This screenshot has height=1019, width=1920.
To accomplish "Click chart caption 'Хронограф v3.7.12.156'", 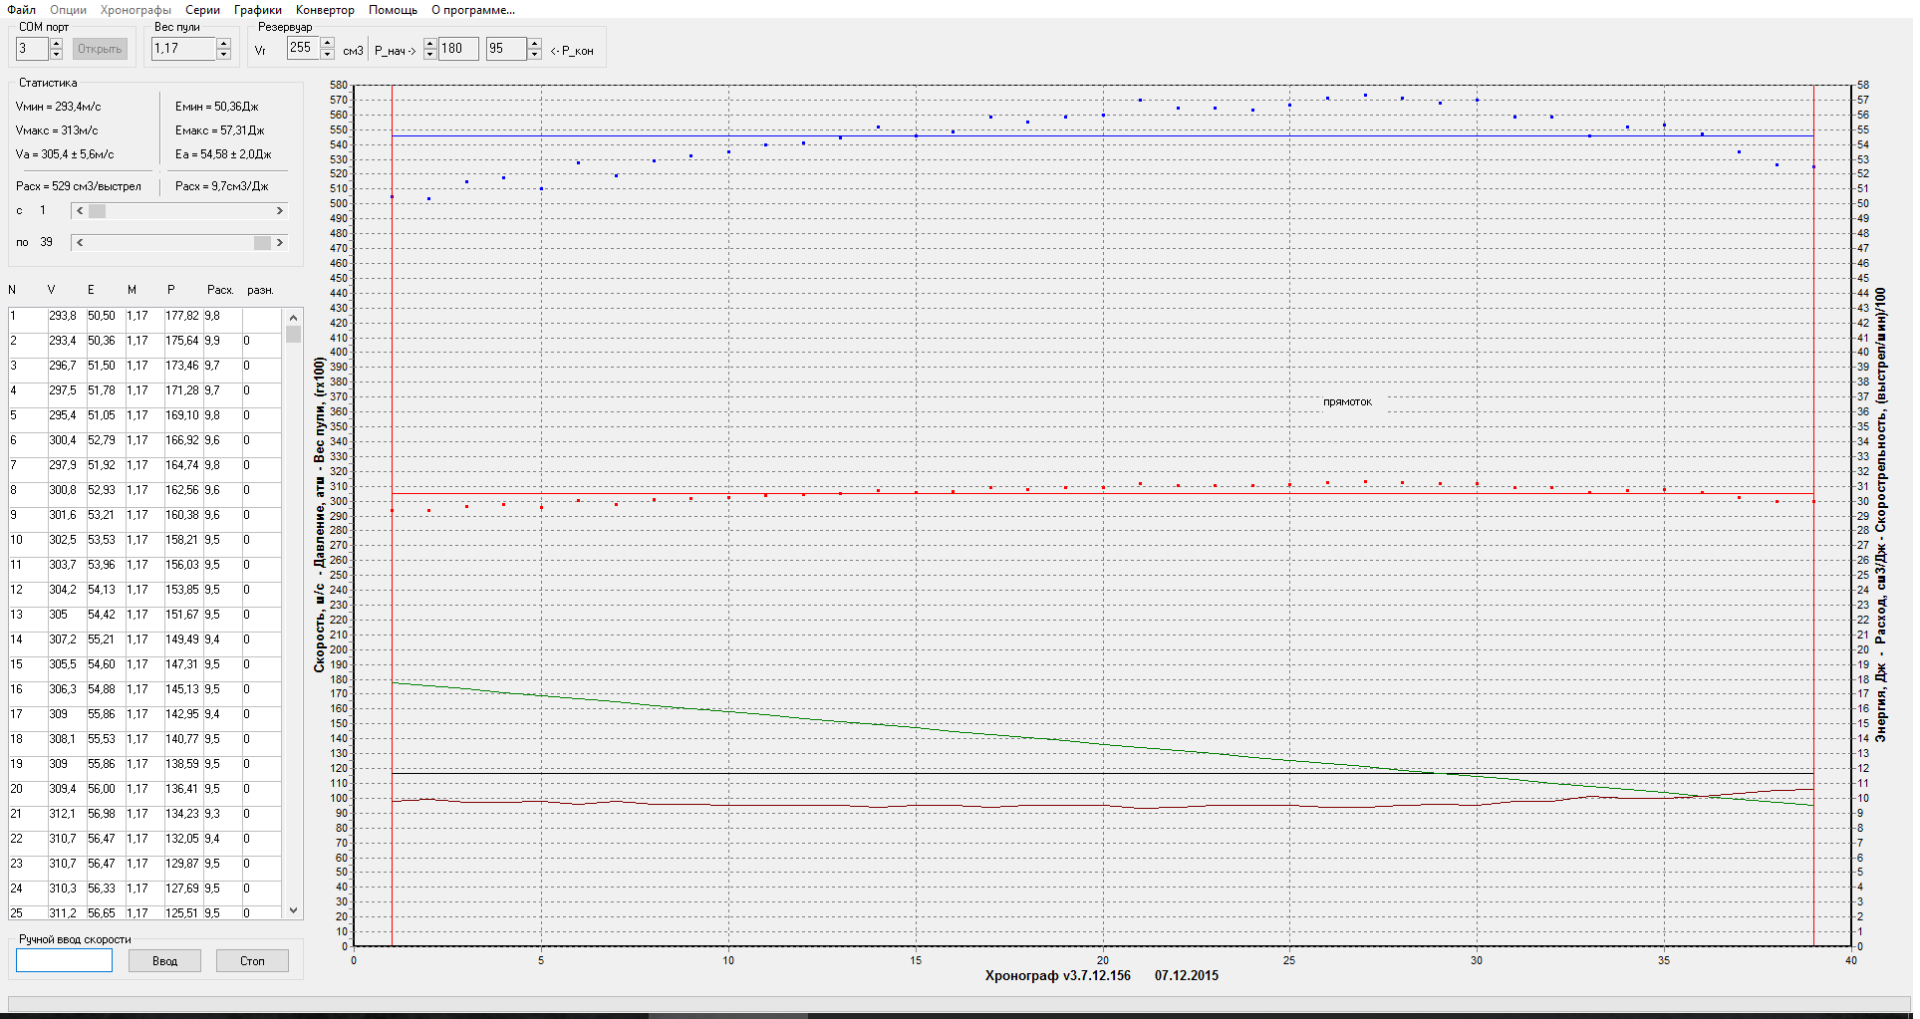I will [x=1058, y=976].
